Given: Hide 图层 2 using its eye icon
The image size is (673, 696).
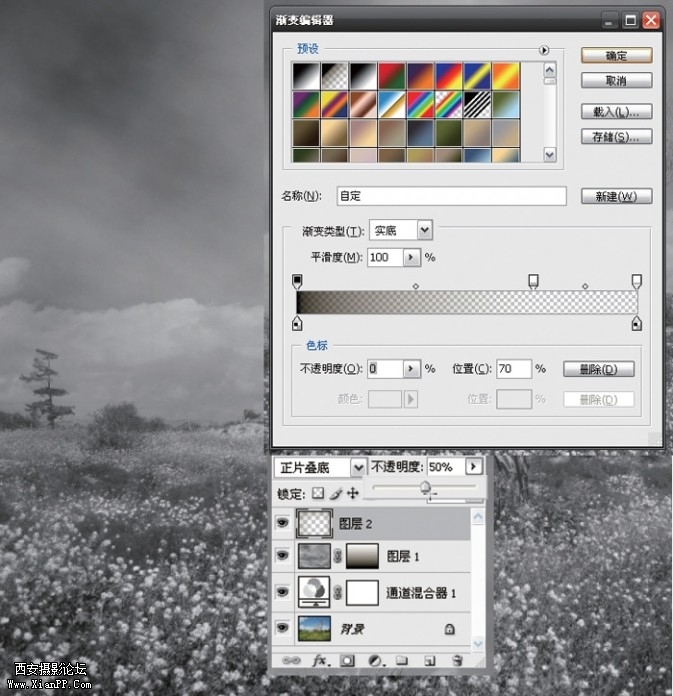Looking at the screenshot, I should tap(284, 521).
